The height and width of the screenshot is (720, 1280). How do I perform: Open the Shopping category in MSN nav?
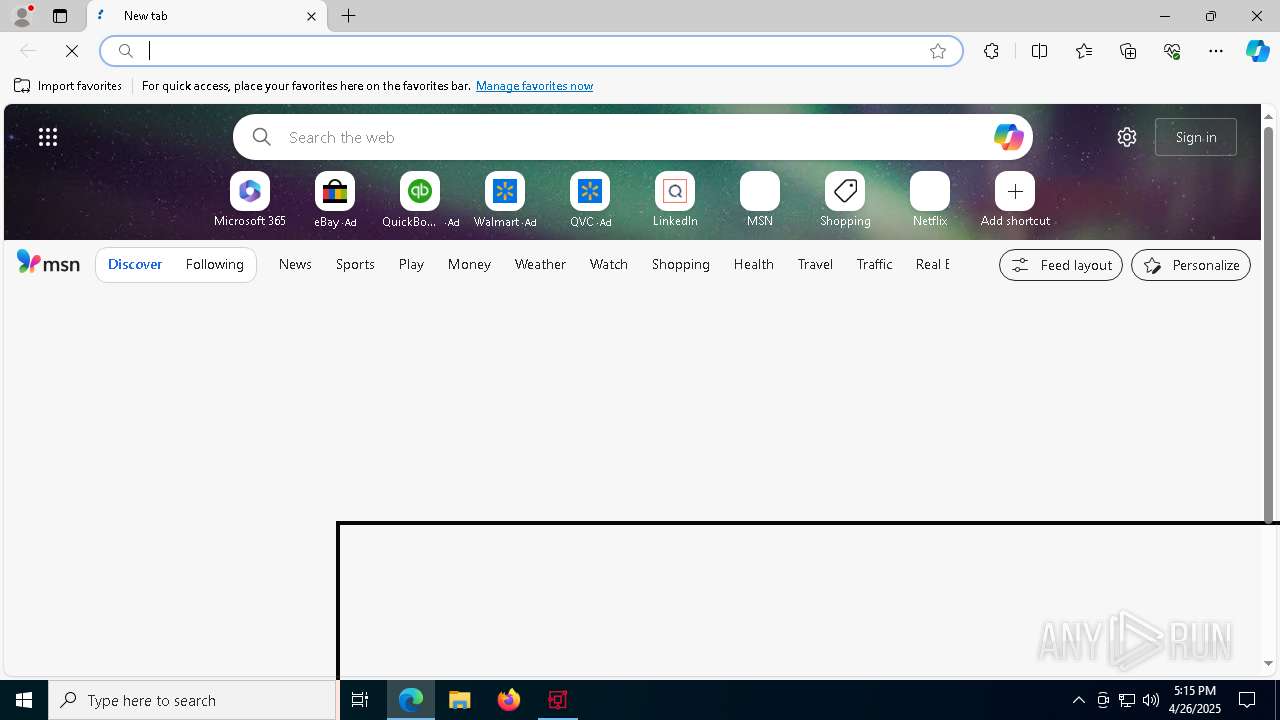[x=681, y=264]
